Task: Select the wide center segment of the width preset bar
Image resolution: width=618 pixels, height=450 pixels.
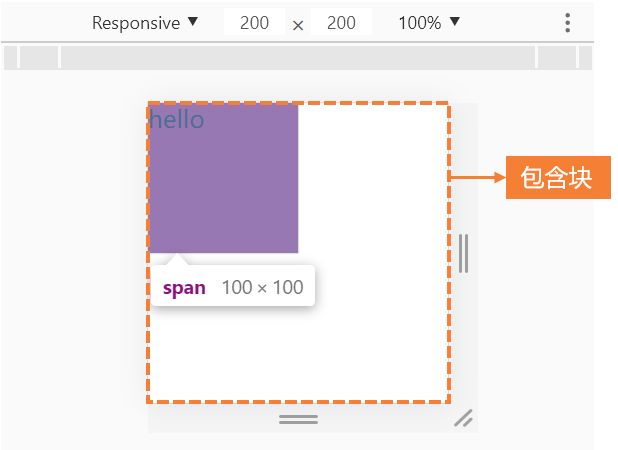Action: point(298,57)
